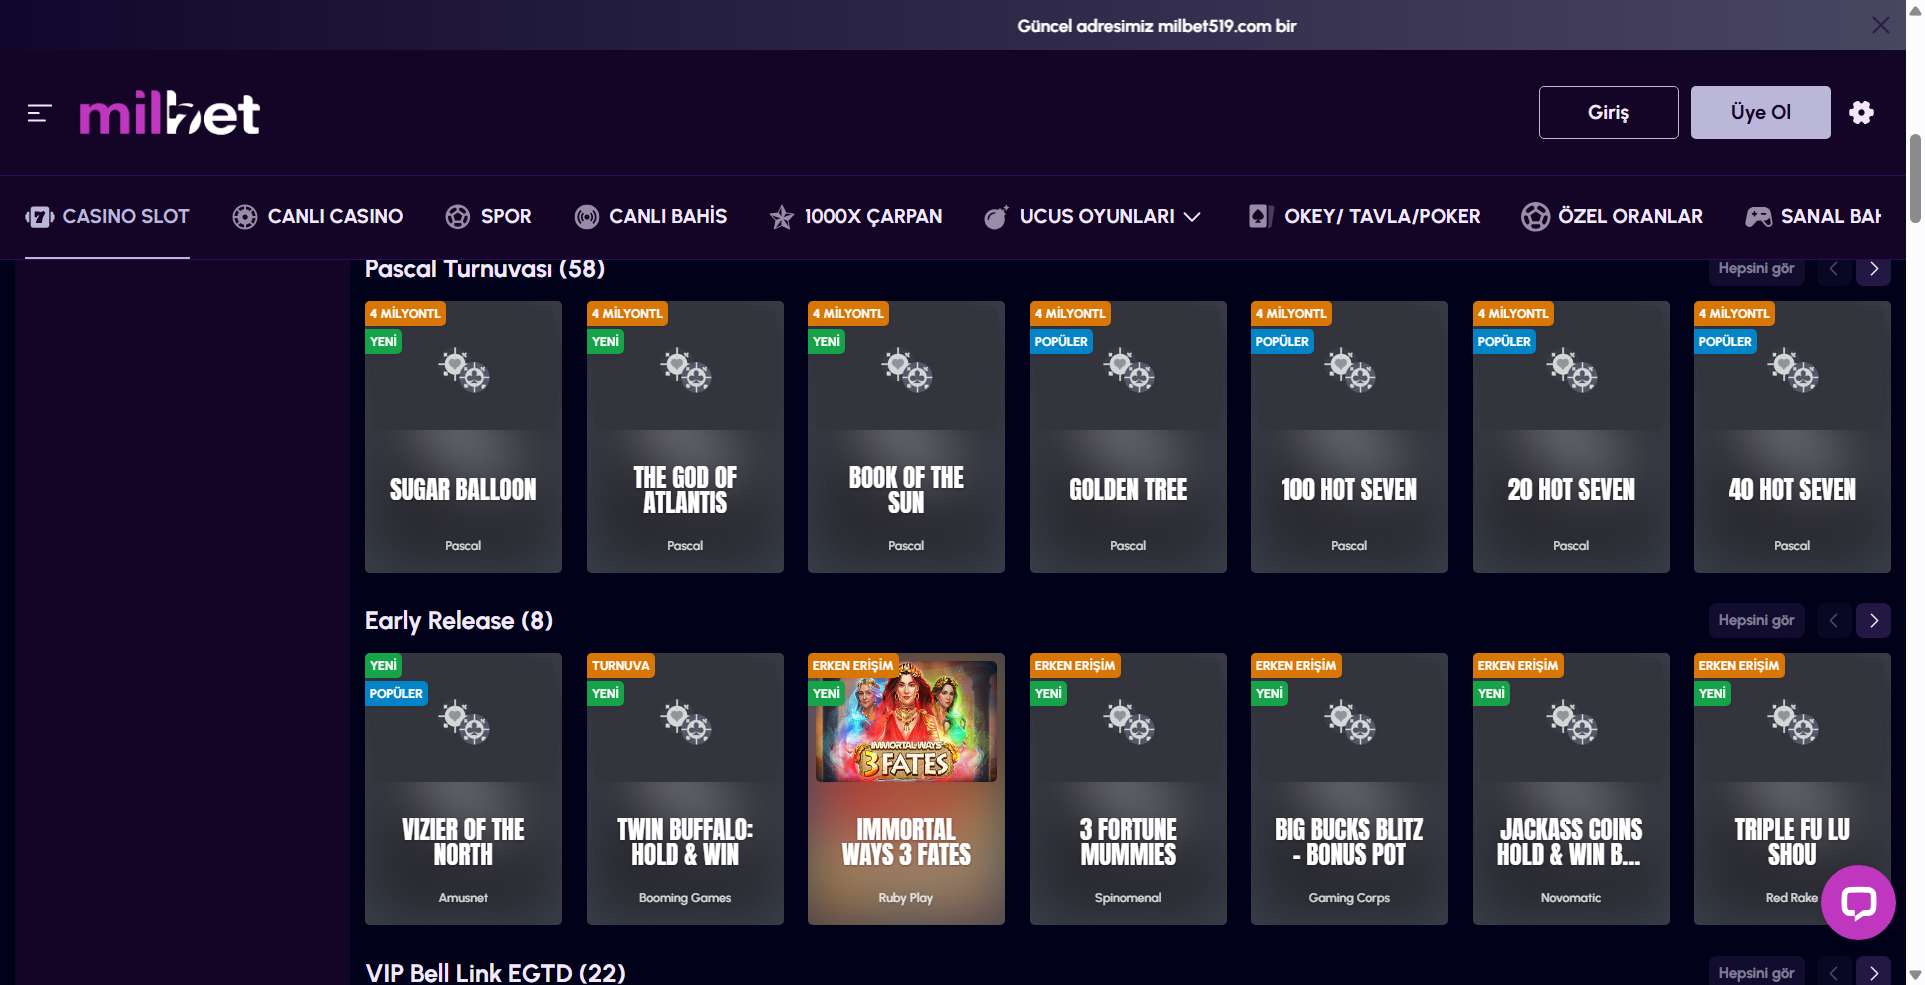Click Hepsini gör for VIP Bell Link
The height and width of the screenshot is (985, 1925).
tap(1756, 972)
